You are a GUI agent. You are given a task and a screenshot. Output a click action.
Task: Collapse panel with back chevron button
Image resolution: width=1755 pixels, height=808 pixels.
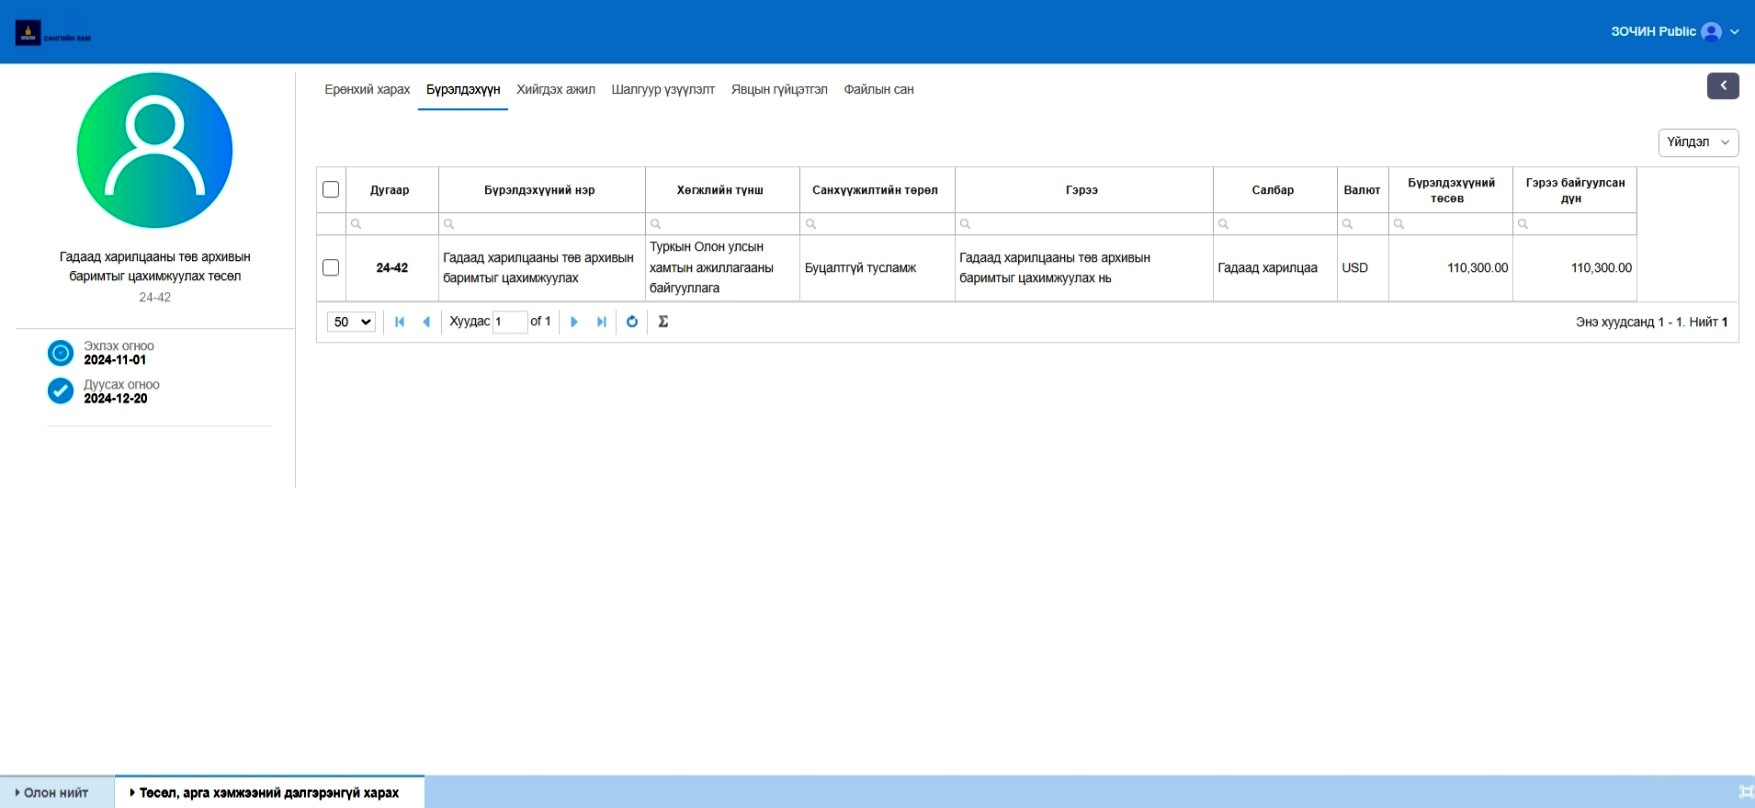tap(1722, 86)
